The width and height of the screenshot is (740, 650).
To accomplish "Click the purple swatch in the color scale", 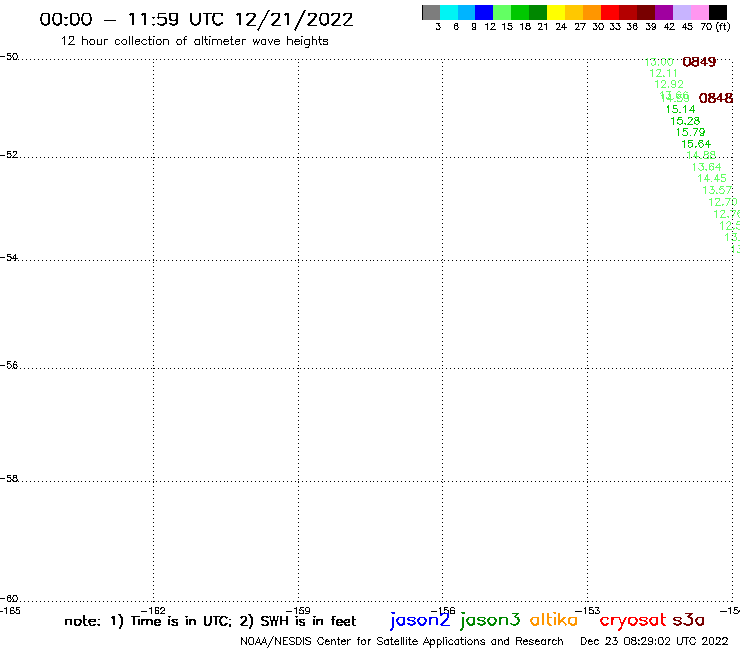I will click(x=664, y=12).
